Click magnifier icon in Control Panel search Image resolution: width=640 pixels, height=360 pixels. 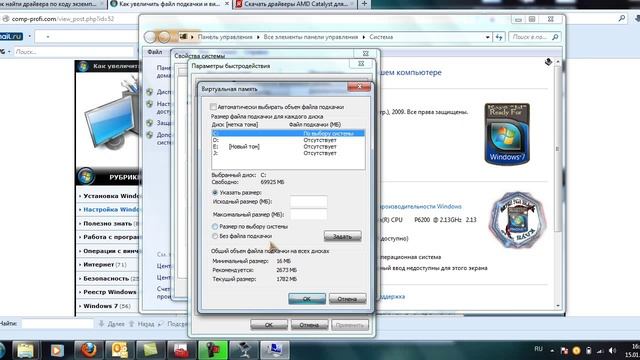coord(555,37)
